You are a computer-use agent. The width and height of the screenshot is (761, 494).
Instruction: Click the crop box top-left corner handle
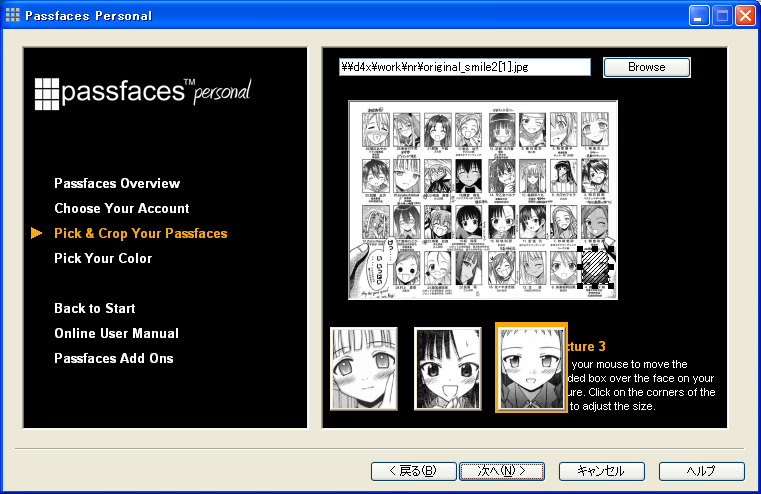(x=580, y=249)
